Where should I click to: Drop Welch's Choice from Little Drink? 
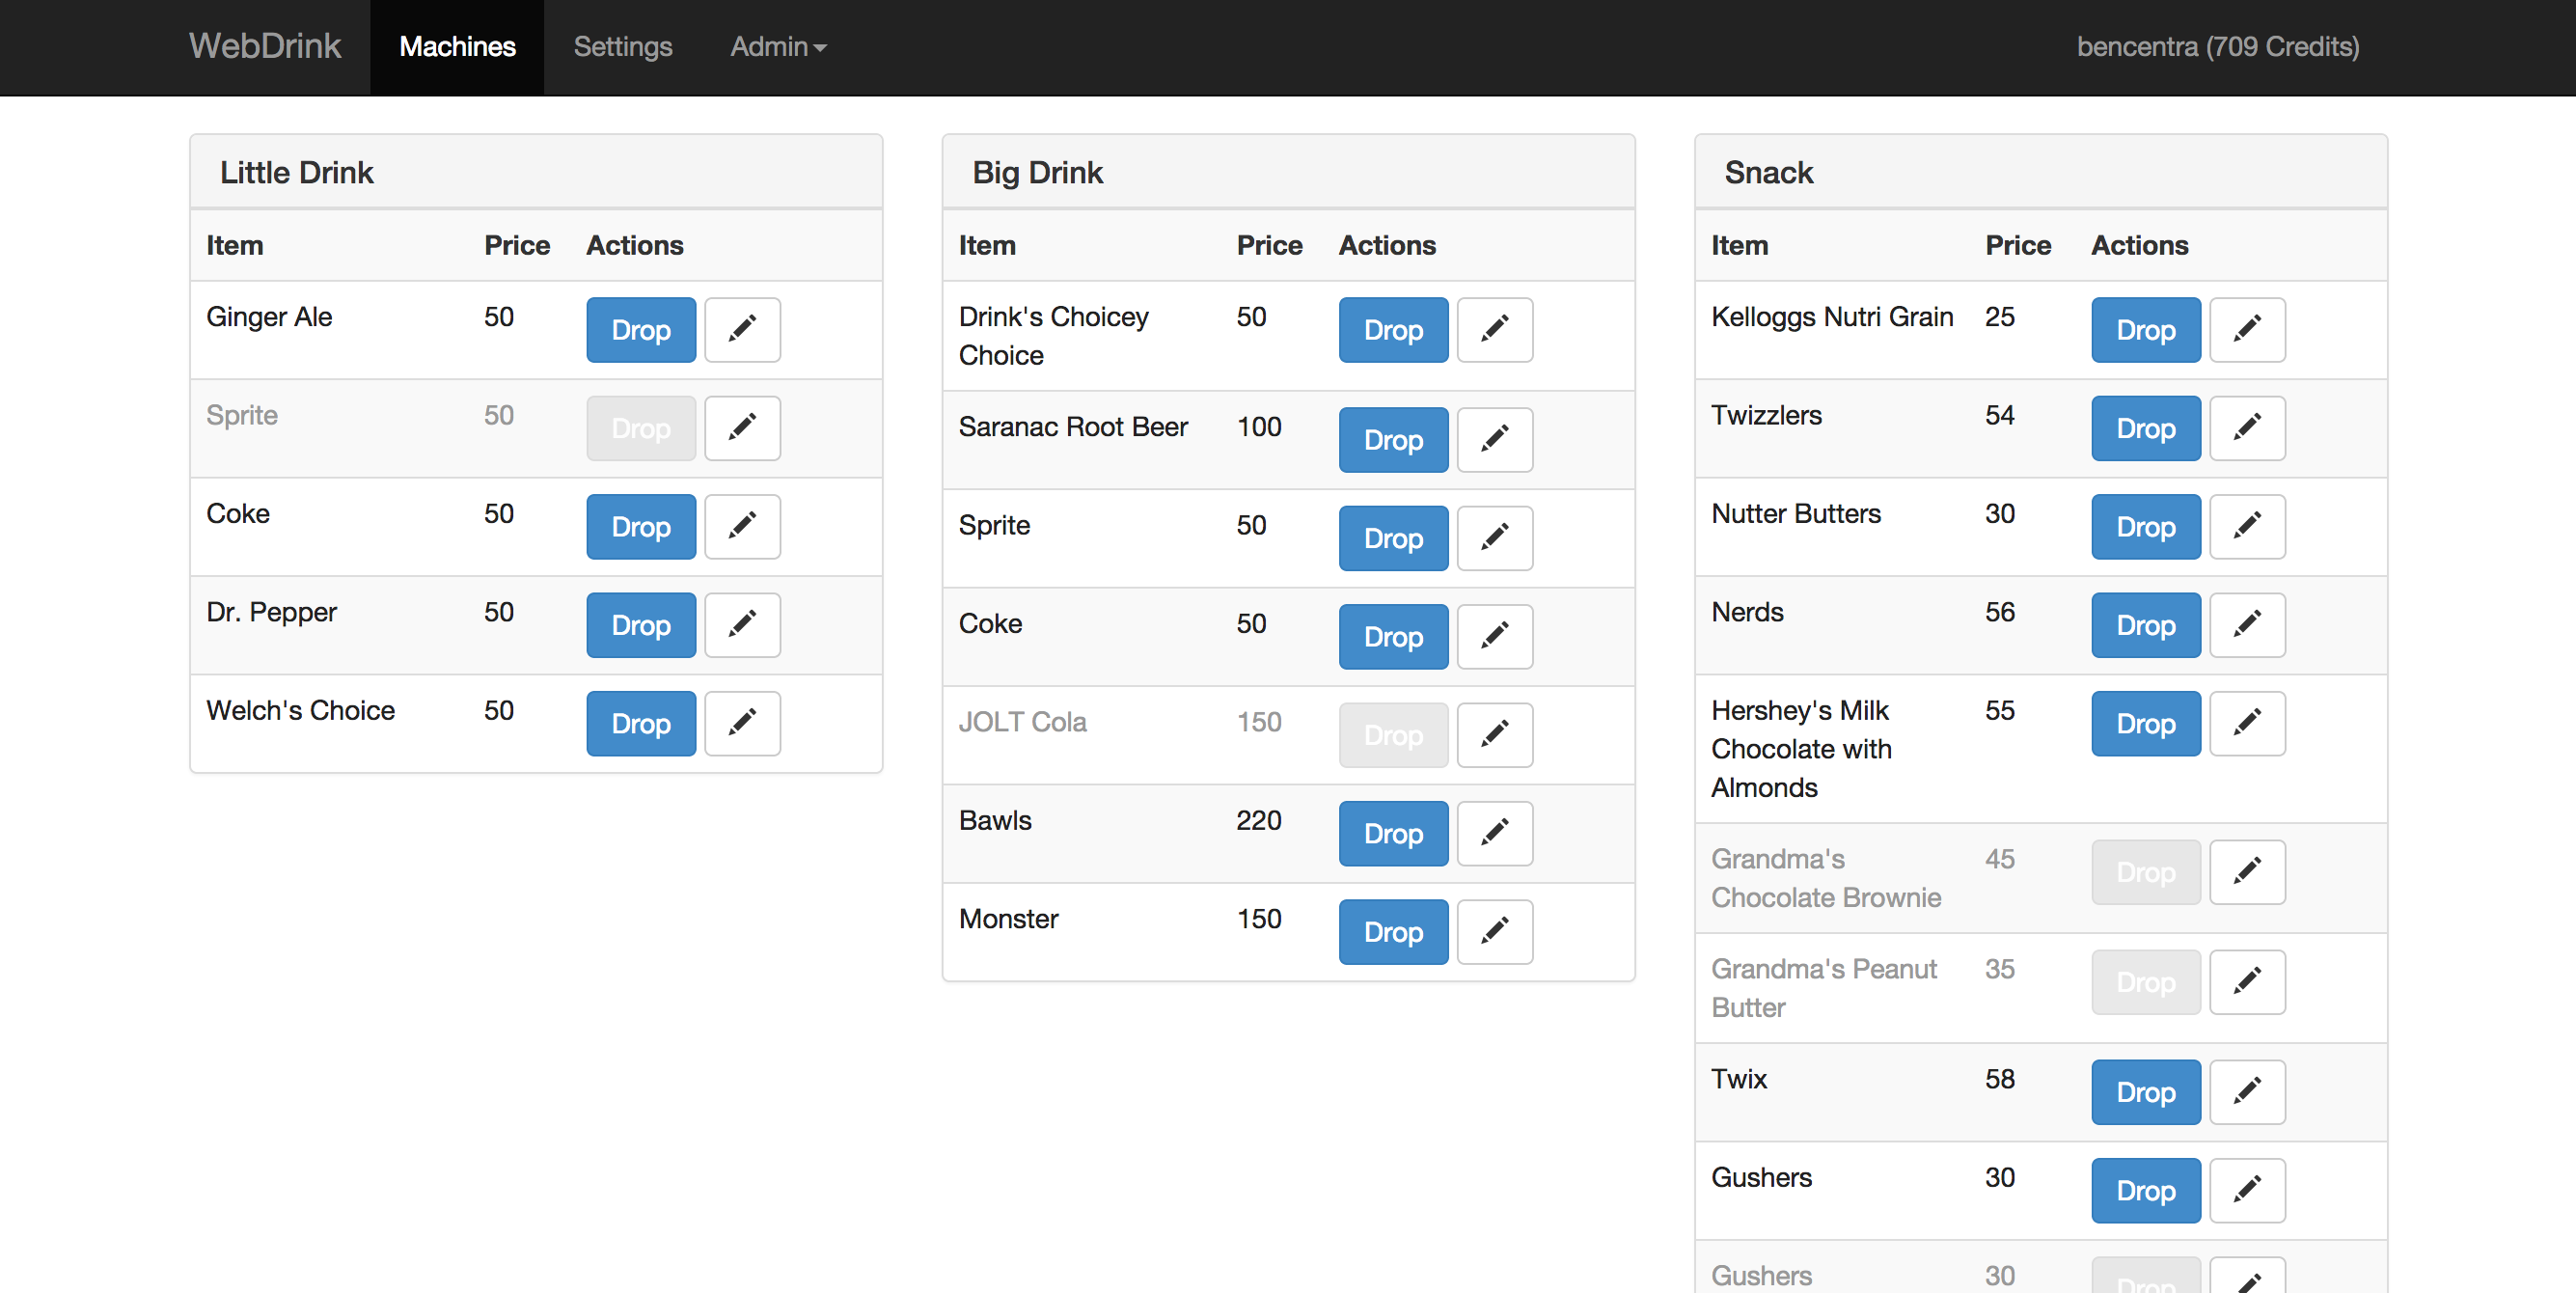641,723
